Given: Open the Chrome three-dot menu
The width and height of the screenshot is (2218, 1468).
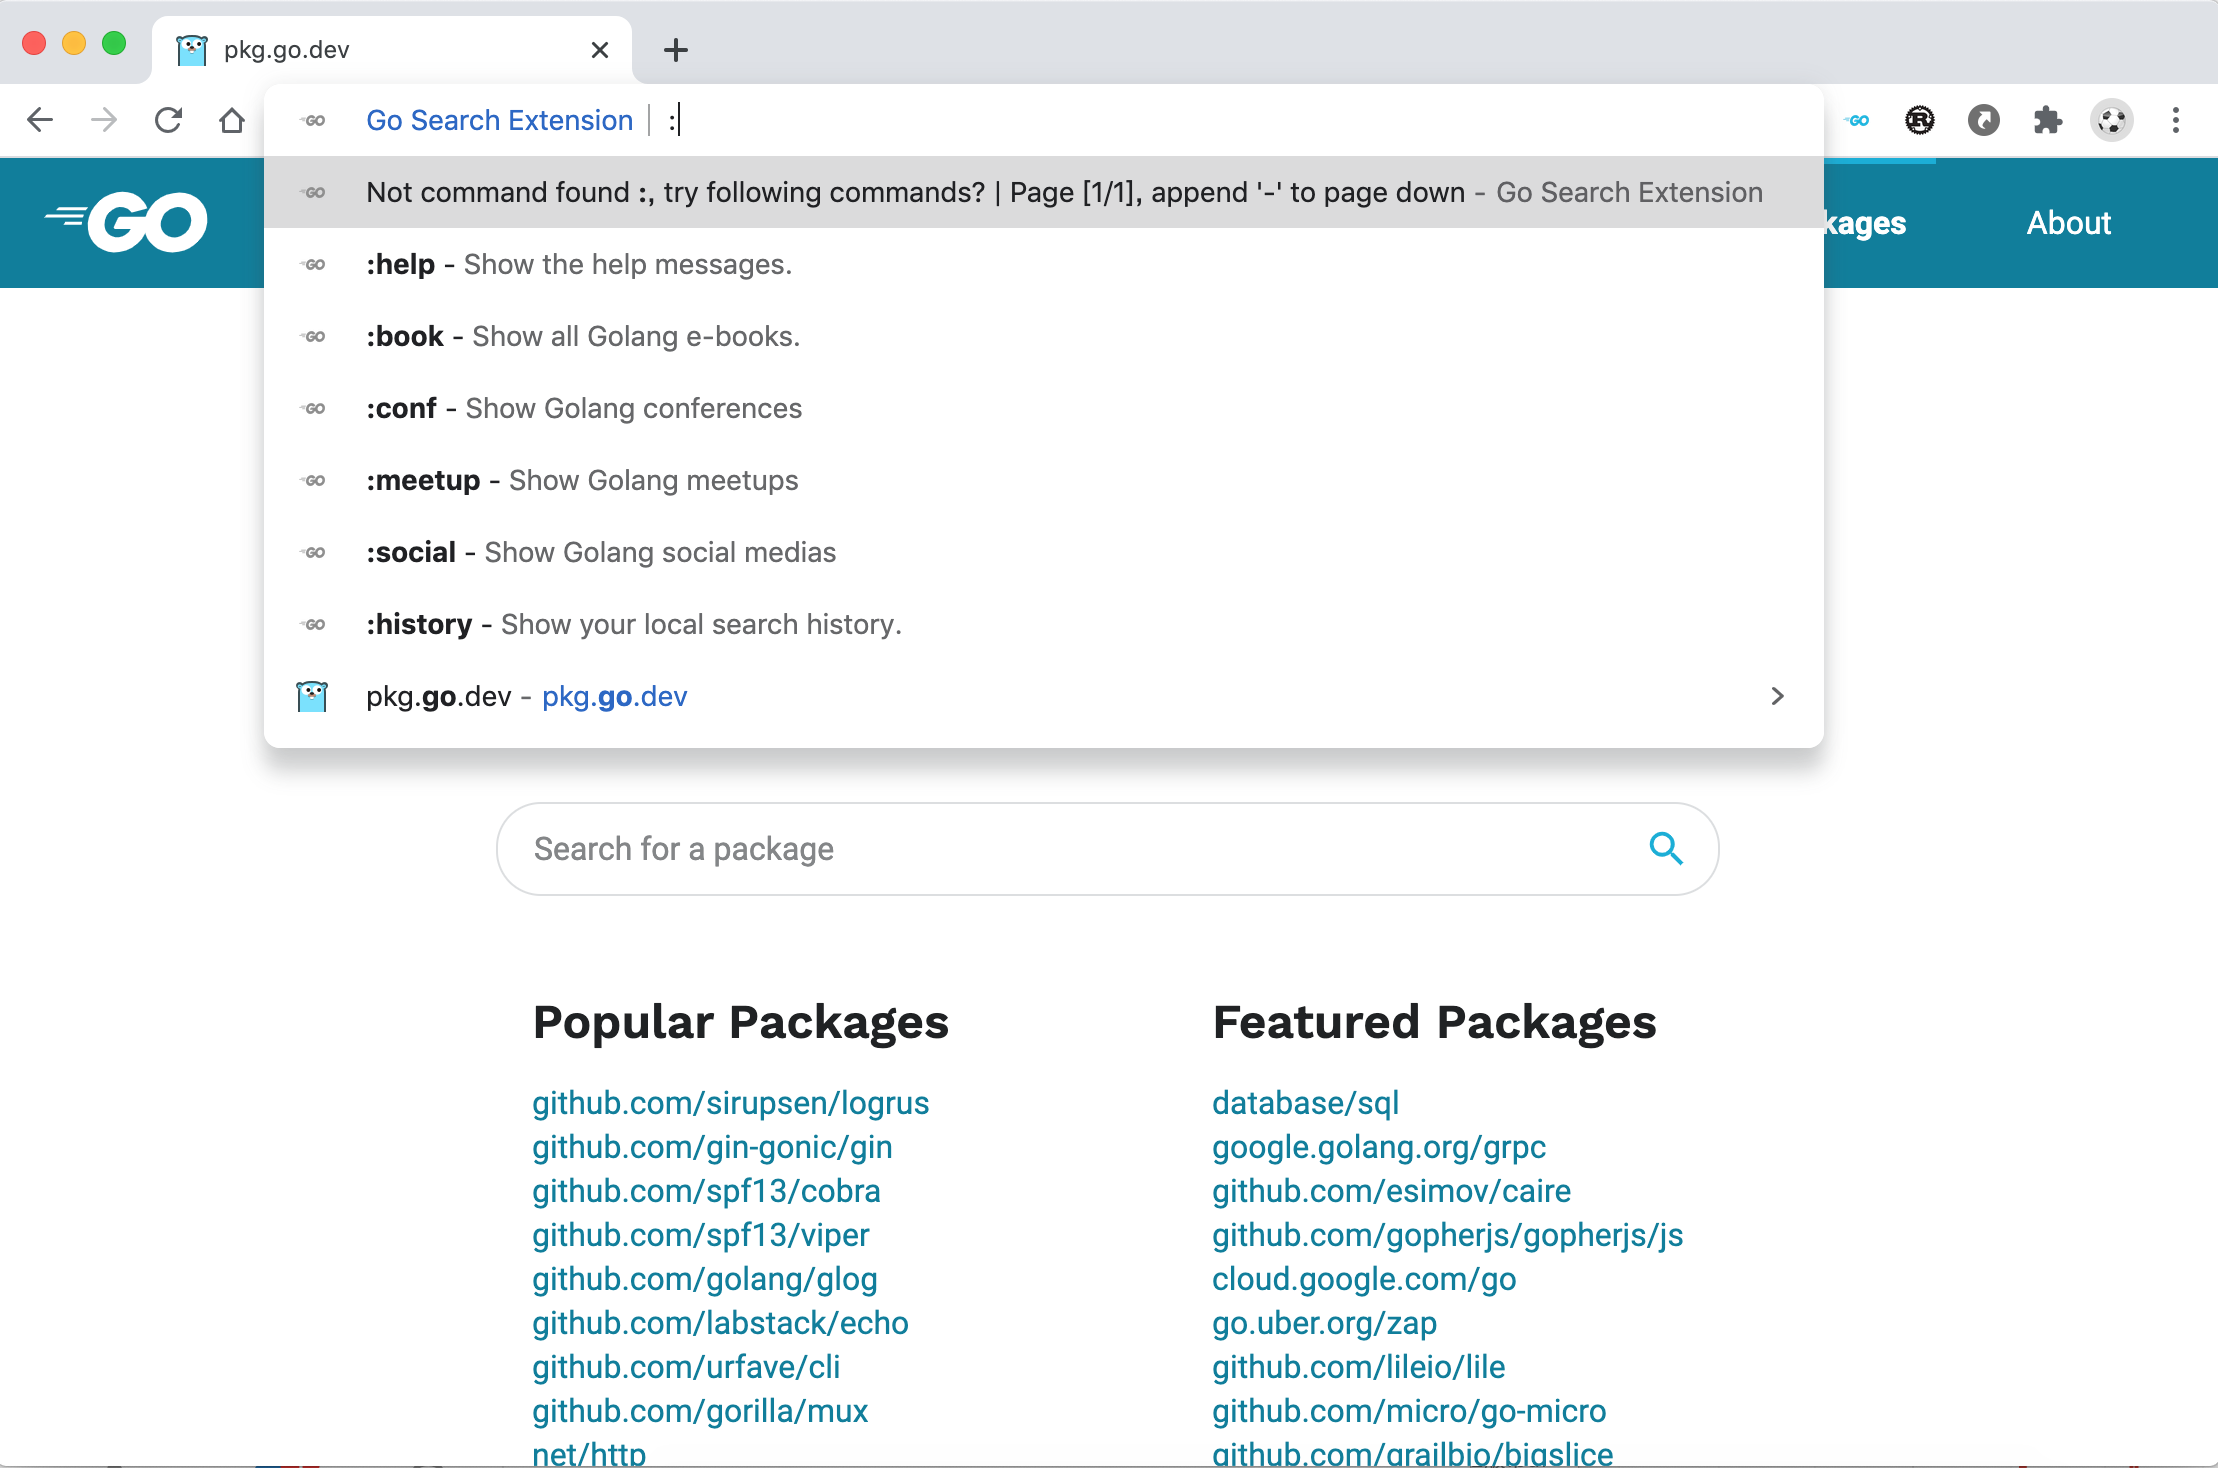Looking at the screenshot, I should (2176, 121).
